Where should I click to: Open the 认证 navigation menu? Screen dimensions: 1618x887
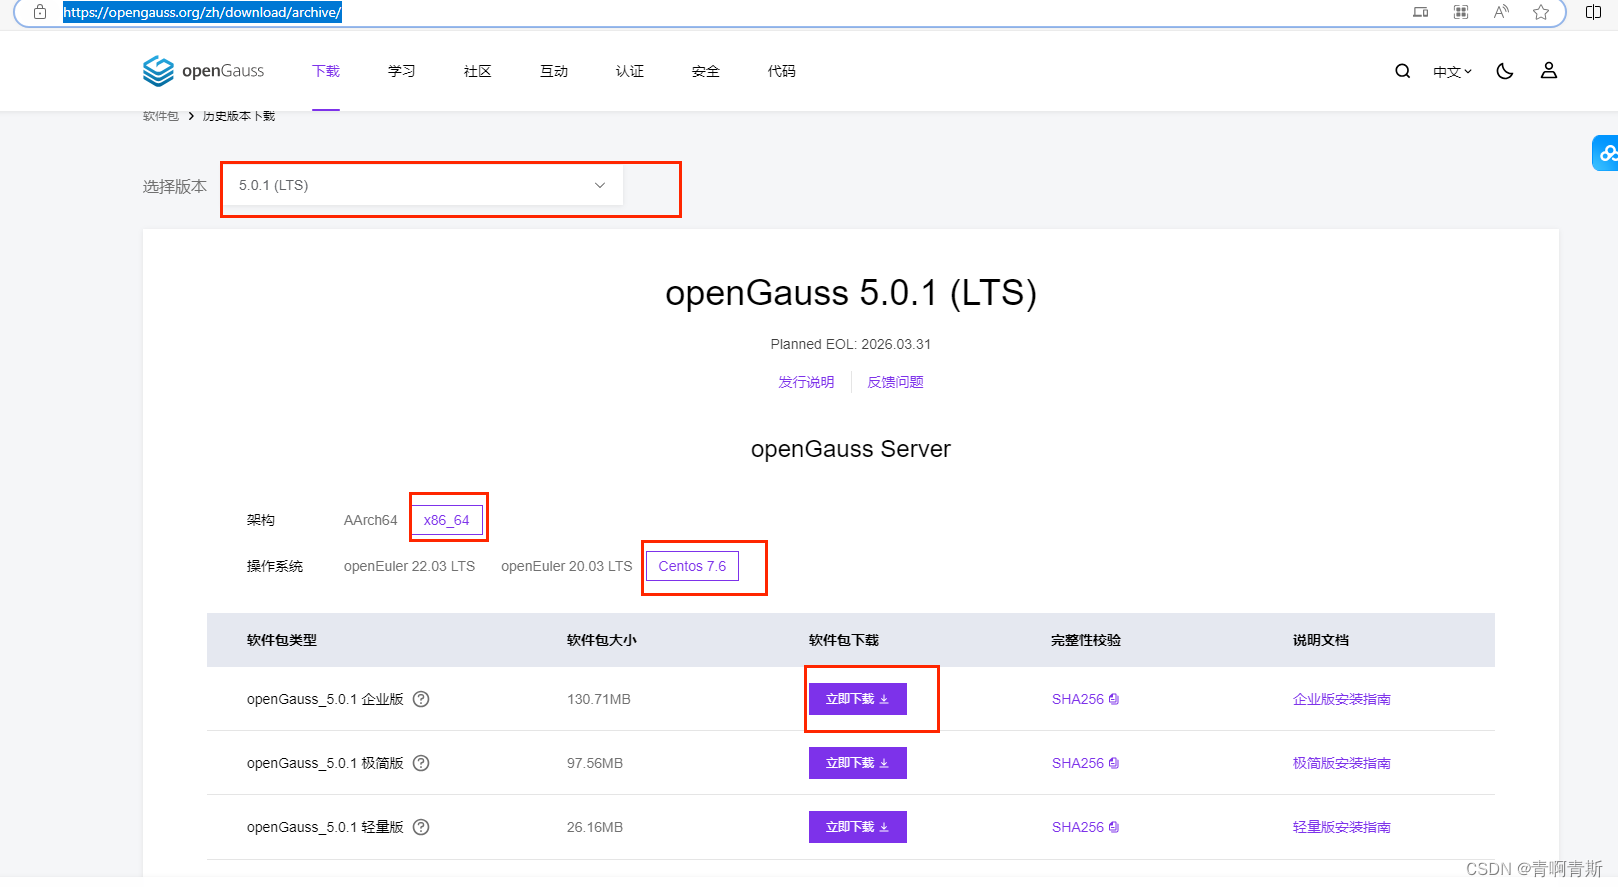(x=630, y=71)
